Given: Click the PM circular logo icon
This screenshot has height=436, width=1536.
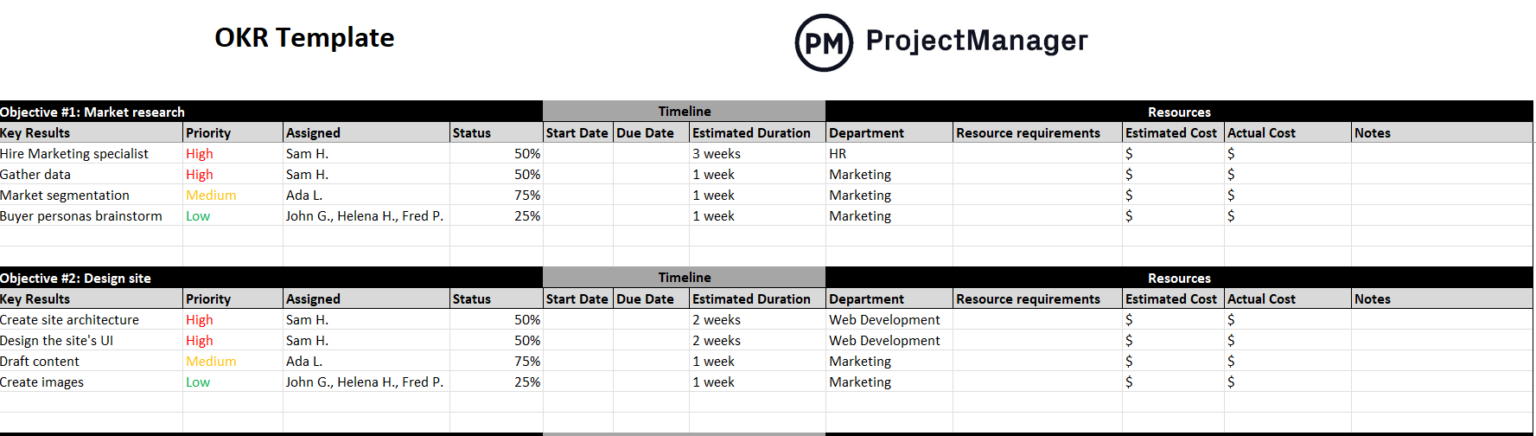Looking at the screenshot, I should [824, 42].
